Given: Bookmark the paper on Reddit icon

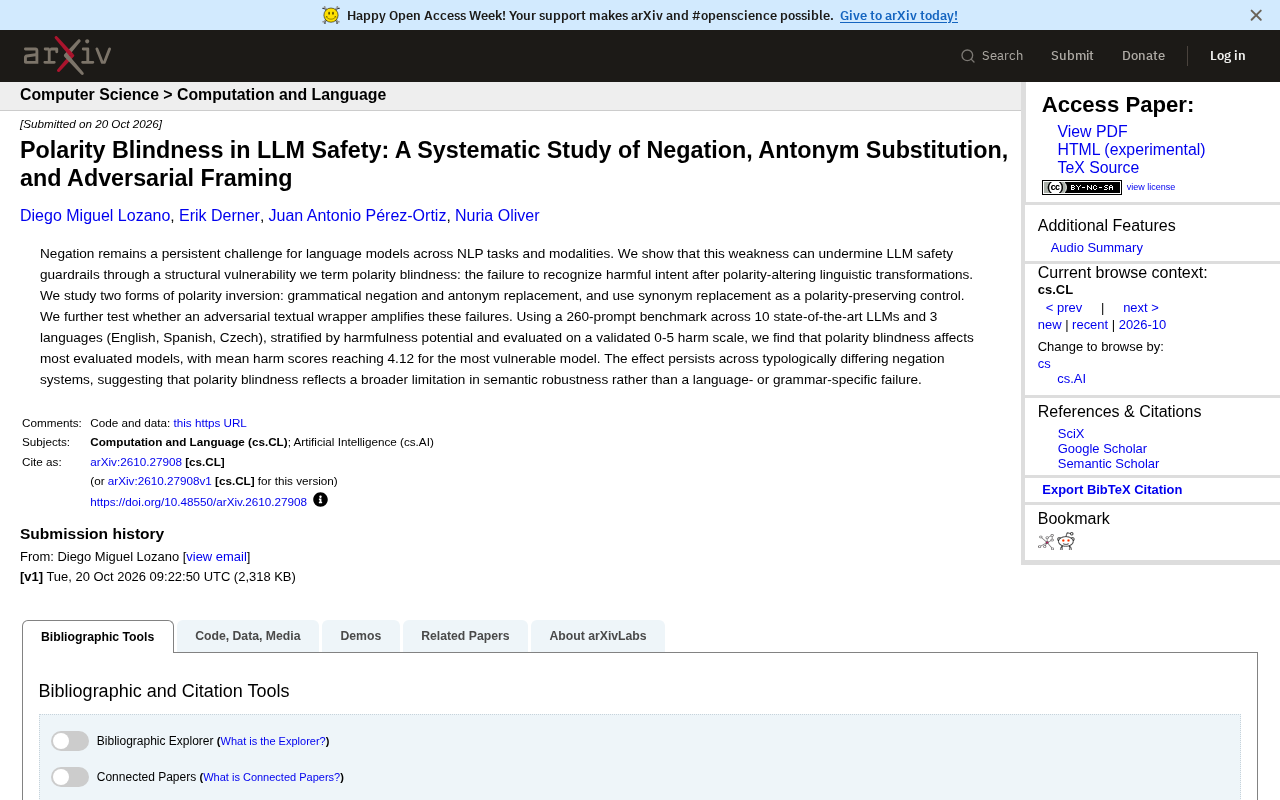Looking at the screenshot, I should tap(1066, 541).
